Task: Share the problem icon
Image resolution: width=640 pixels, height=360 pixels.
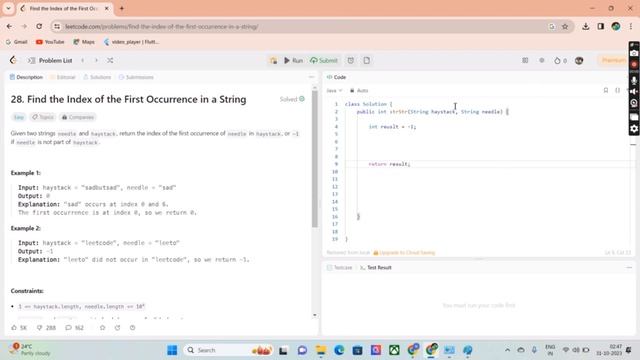Action: (x=118, y=328)
